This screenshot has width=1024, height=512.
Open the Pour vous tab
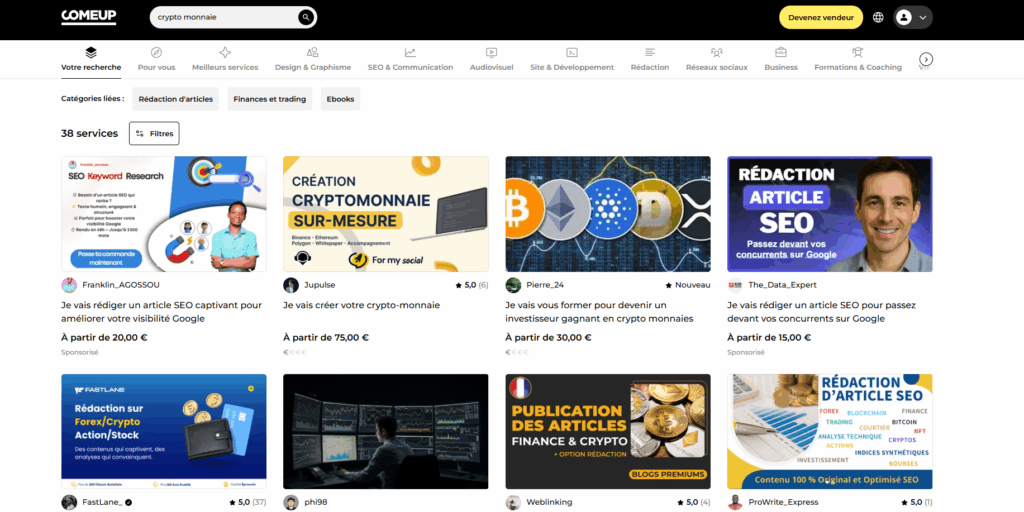tap(157, 59)
